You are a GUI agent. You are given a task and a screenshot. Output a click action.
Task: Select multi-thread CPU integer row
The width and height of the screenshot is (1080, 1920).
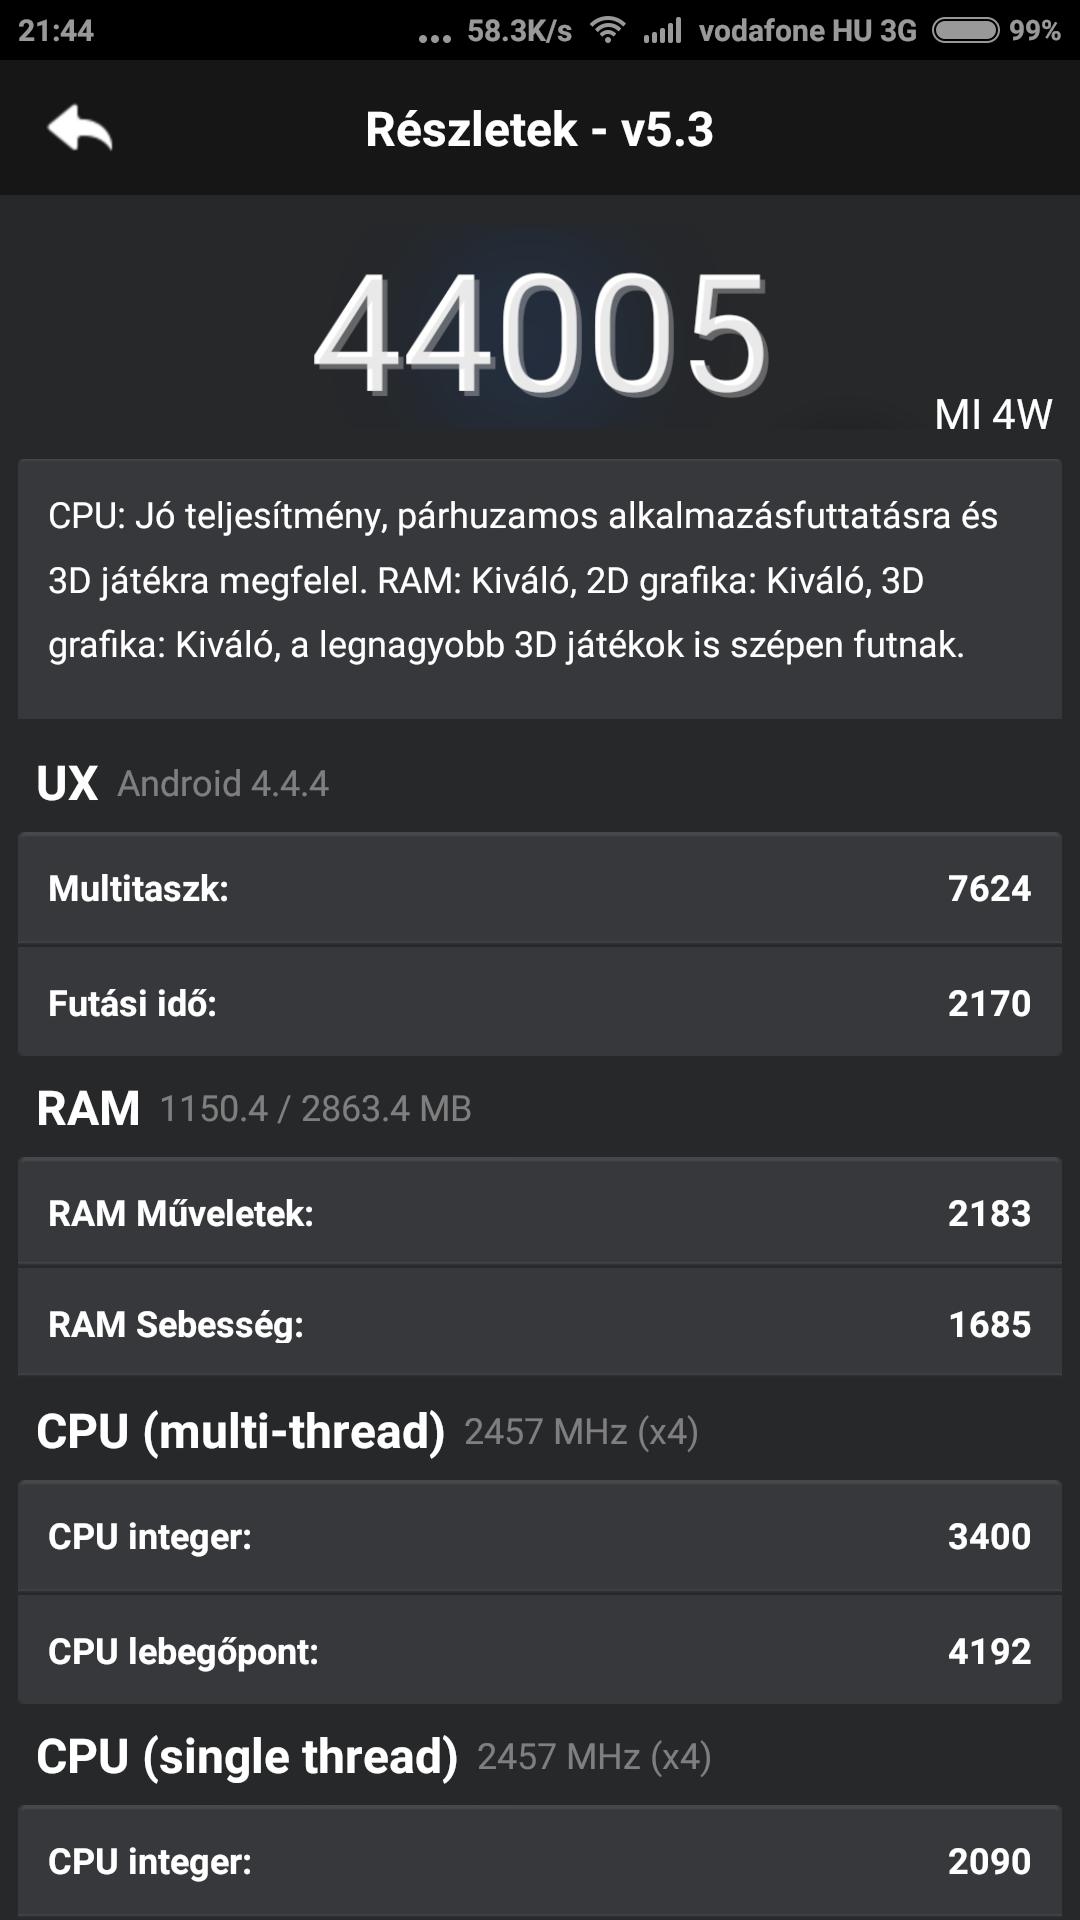click(540, 1536)
